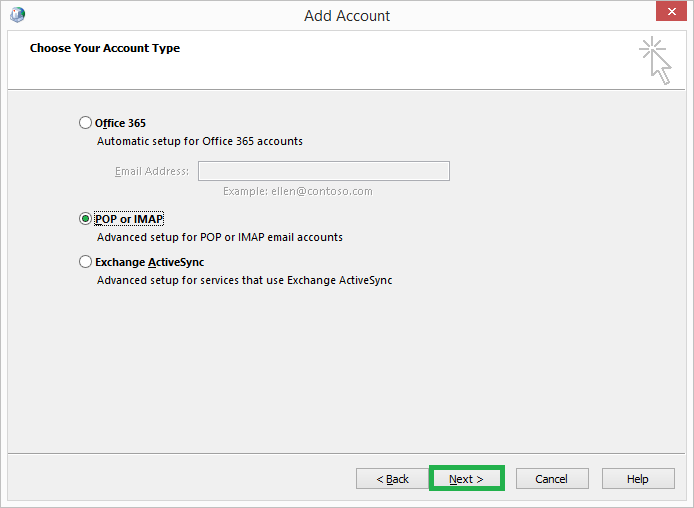The image size is (694, 508).
Task: Cancel the Add Account wizard
Action: (x=552, y=479)
